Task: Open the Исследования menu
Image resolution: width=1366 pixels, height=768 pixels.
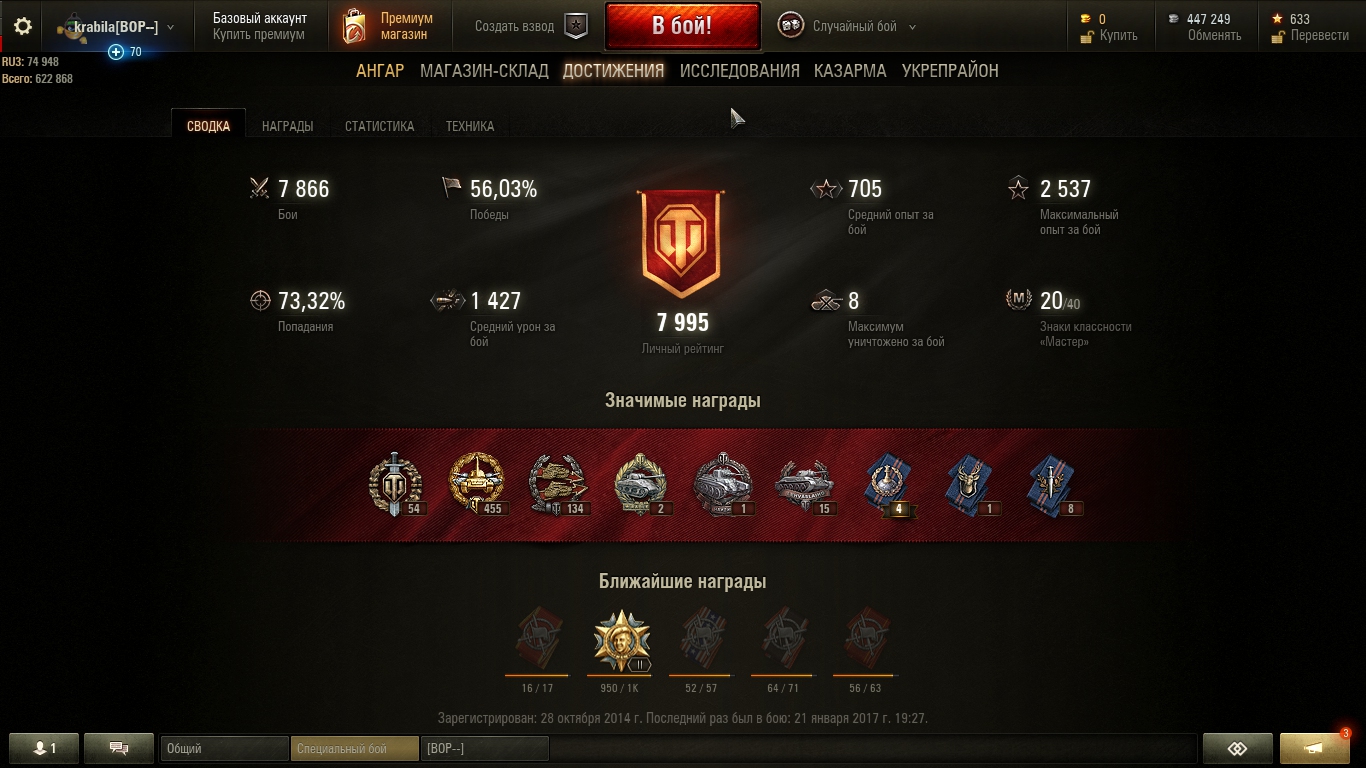Action: (739, 70)
